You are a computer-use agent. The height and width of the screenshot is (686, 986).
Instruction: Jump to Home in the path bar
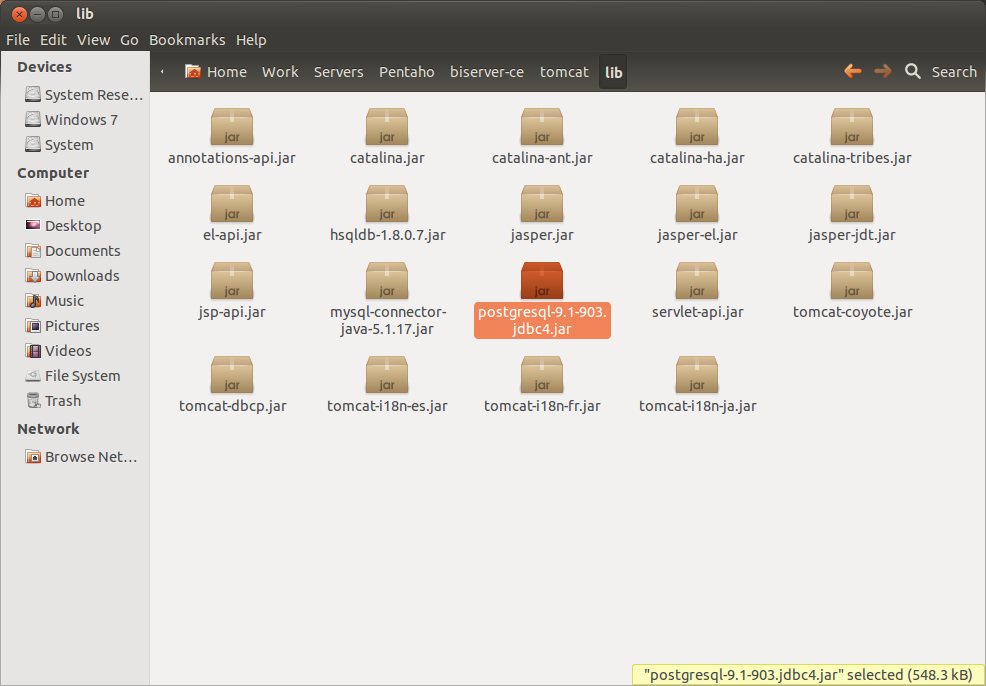click(216, 72)
